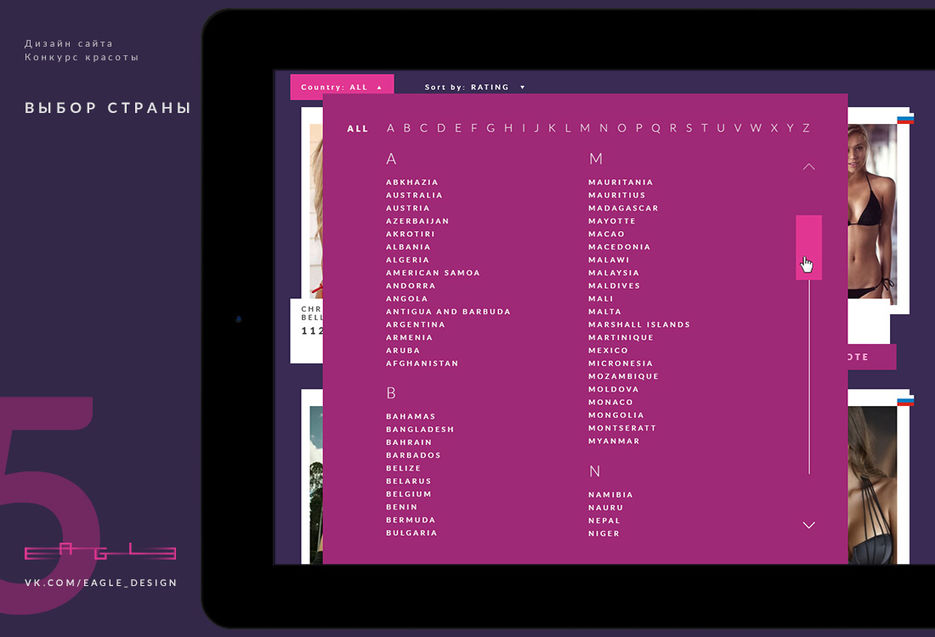
Task: Pick Belize as the country
Action: (x=403, y=468)
